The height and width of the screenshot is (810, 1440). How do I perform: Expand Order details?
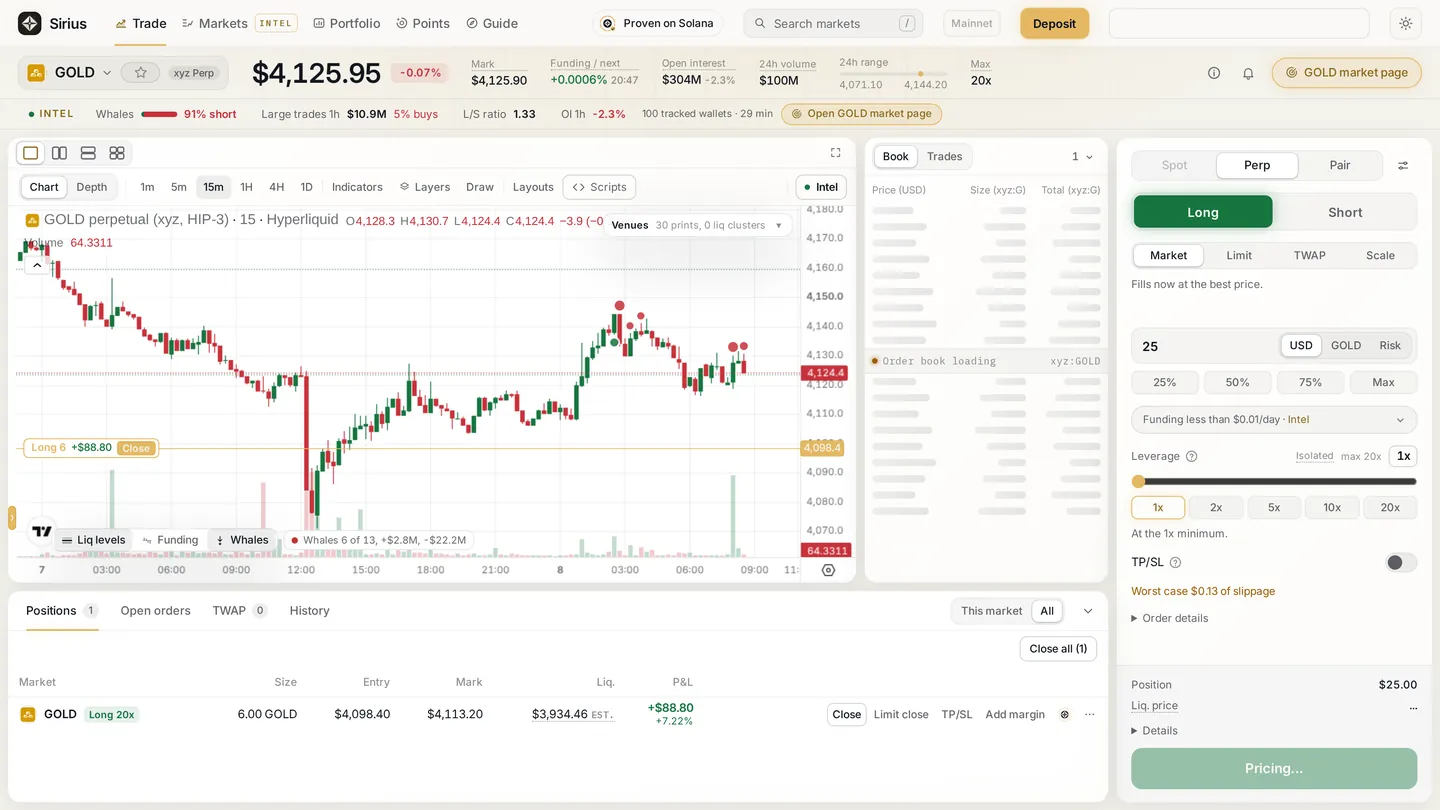(1170, 618)
